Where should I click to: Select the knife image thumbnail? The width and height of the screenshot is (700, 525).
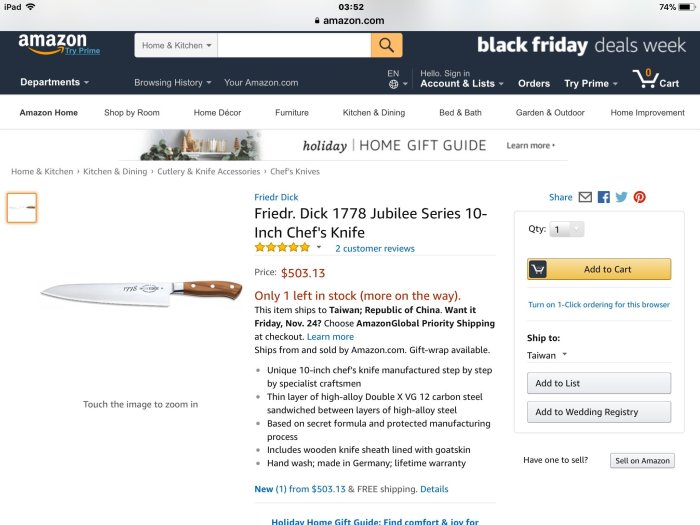pyautogui.click(x=21, y=208)
